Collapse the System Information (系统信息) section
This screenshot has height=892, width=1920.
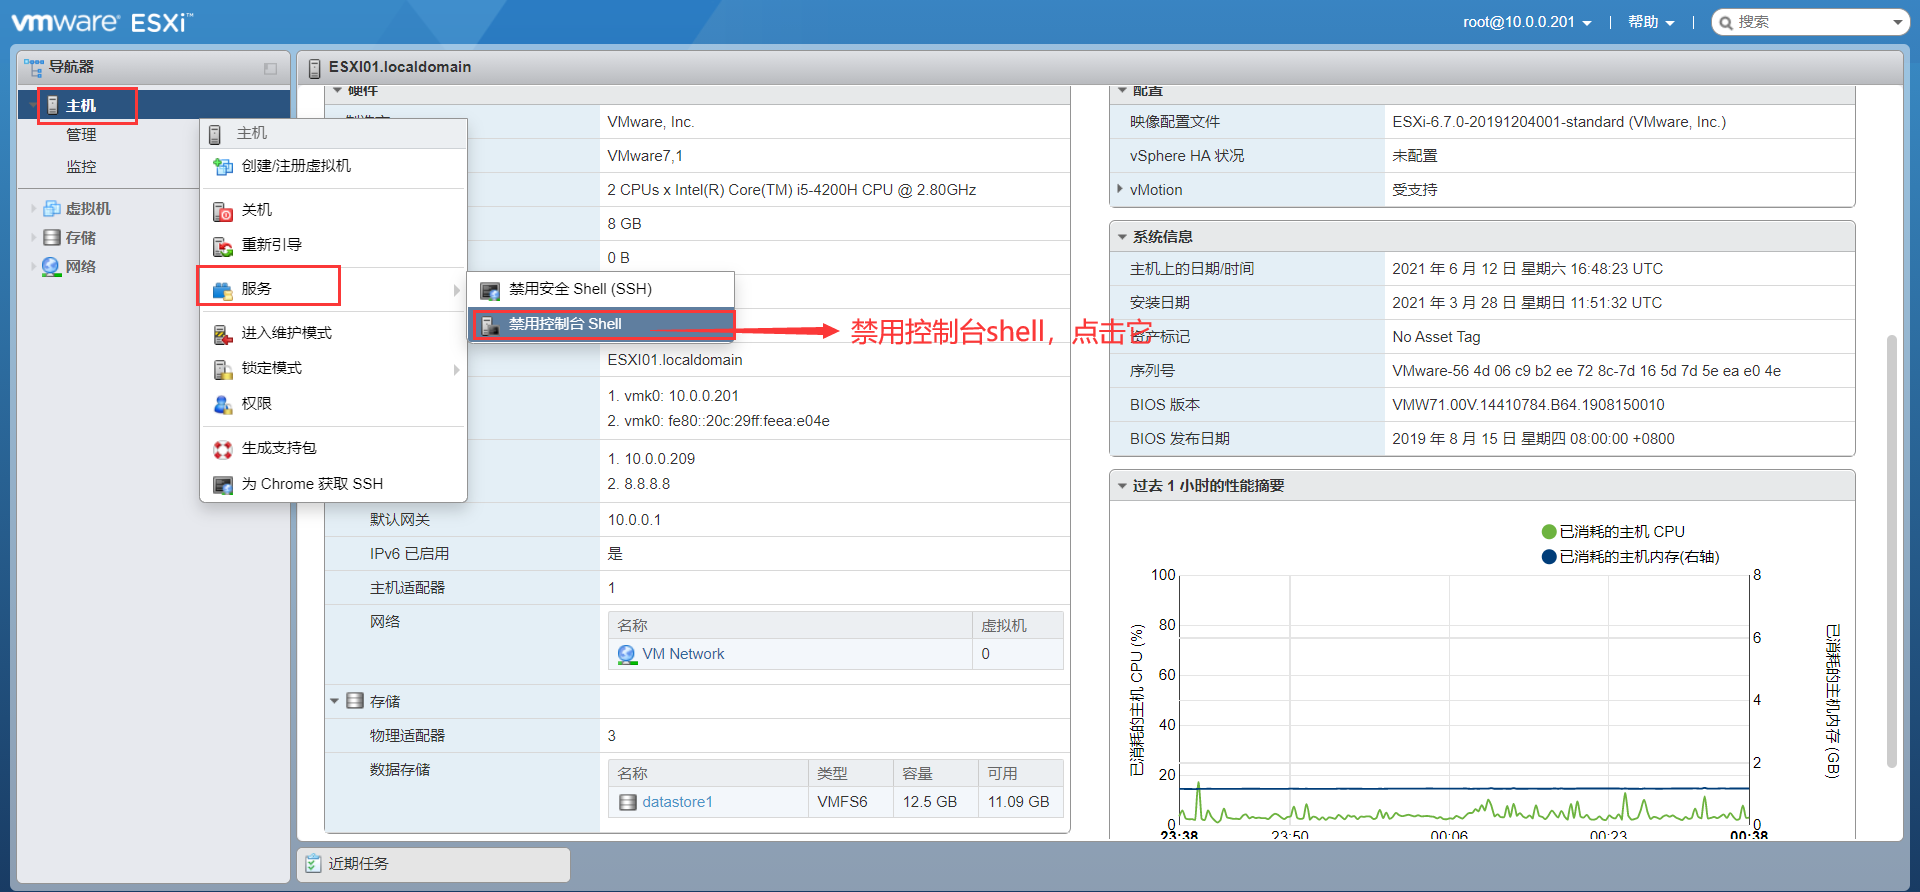(1122, 237)
